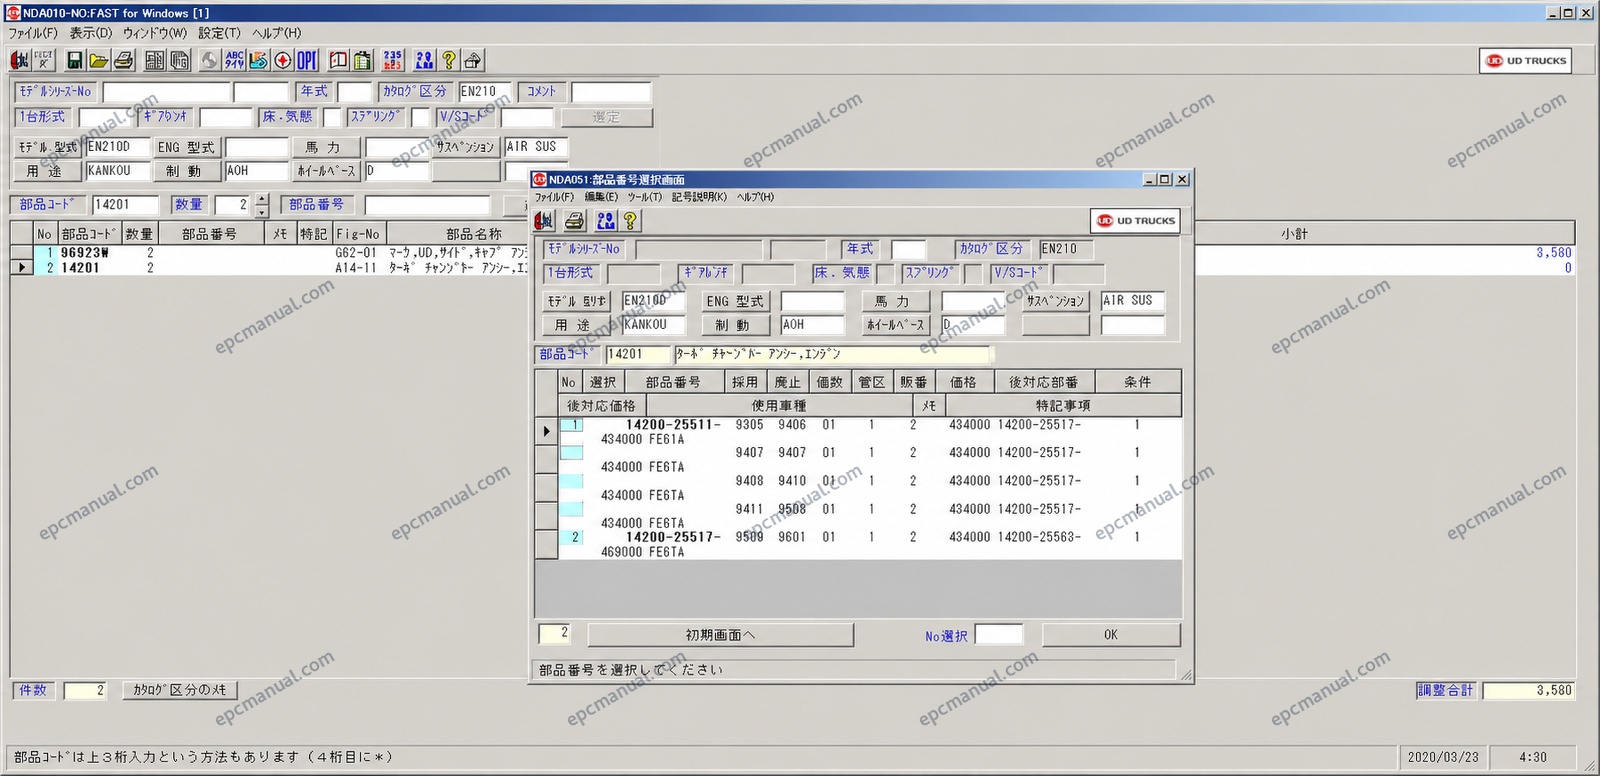Click サスペンション button in dialog
This screenshot has height=776, width=1600.
coord(1055,301)
